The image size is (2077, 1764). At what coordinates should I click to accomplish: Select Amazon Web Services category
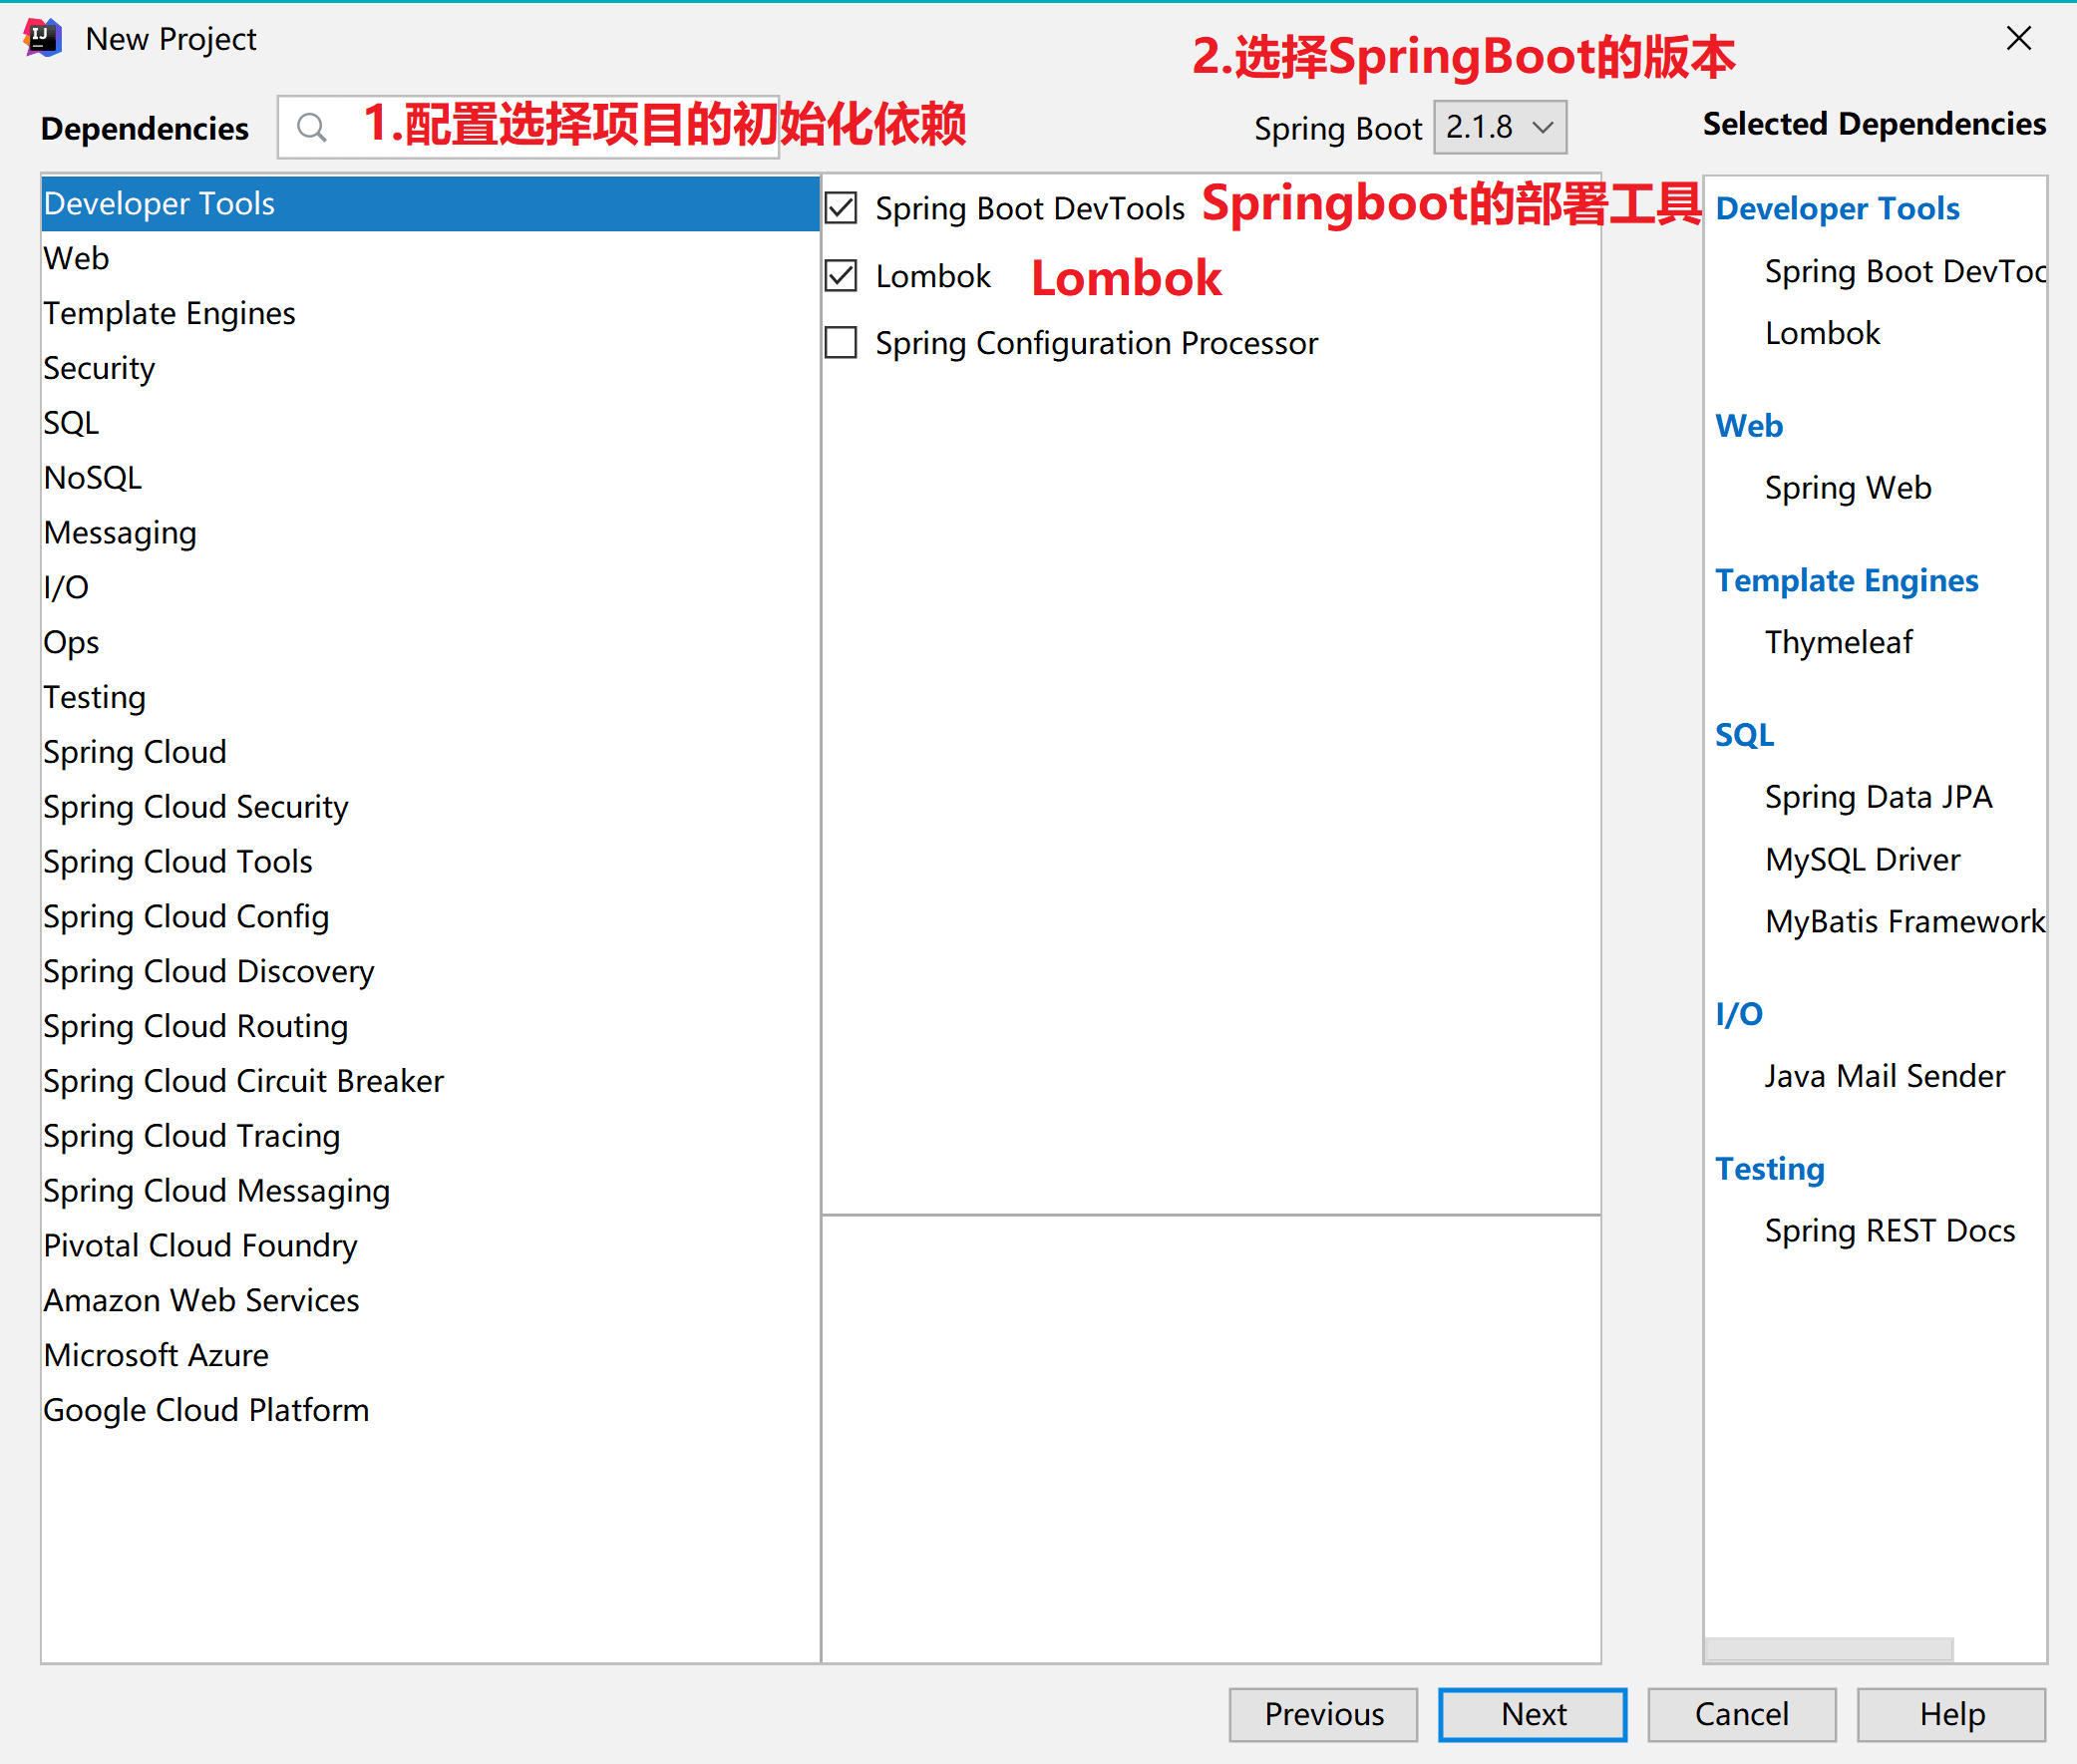(x=201, y=1300)
